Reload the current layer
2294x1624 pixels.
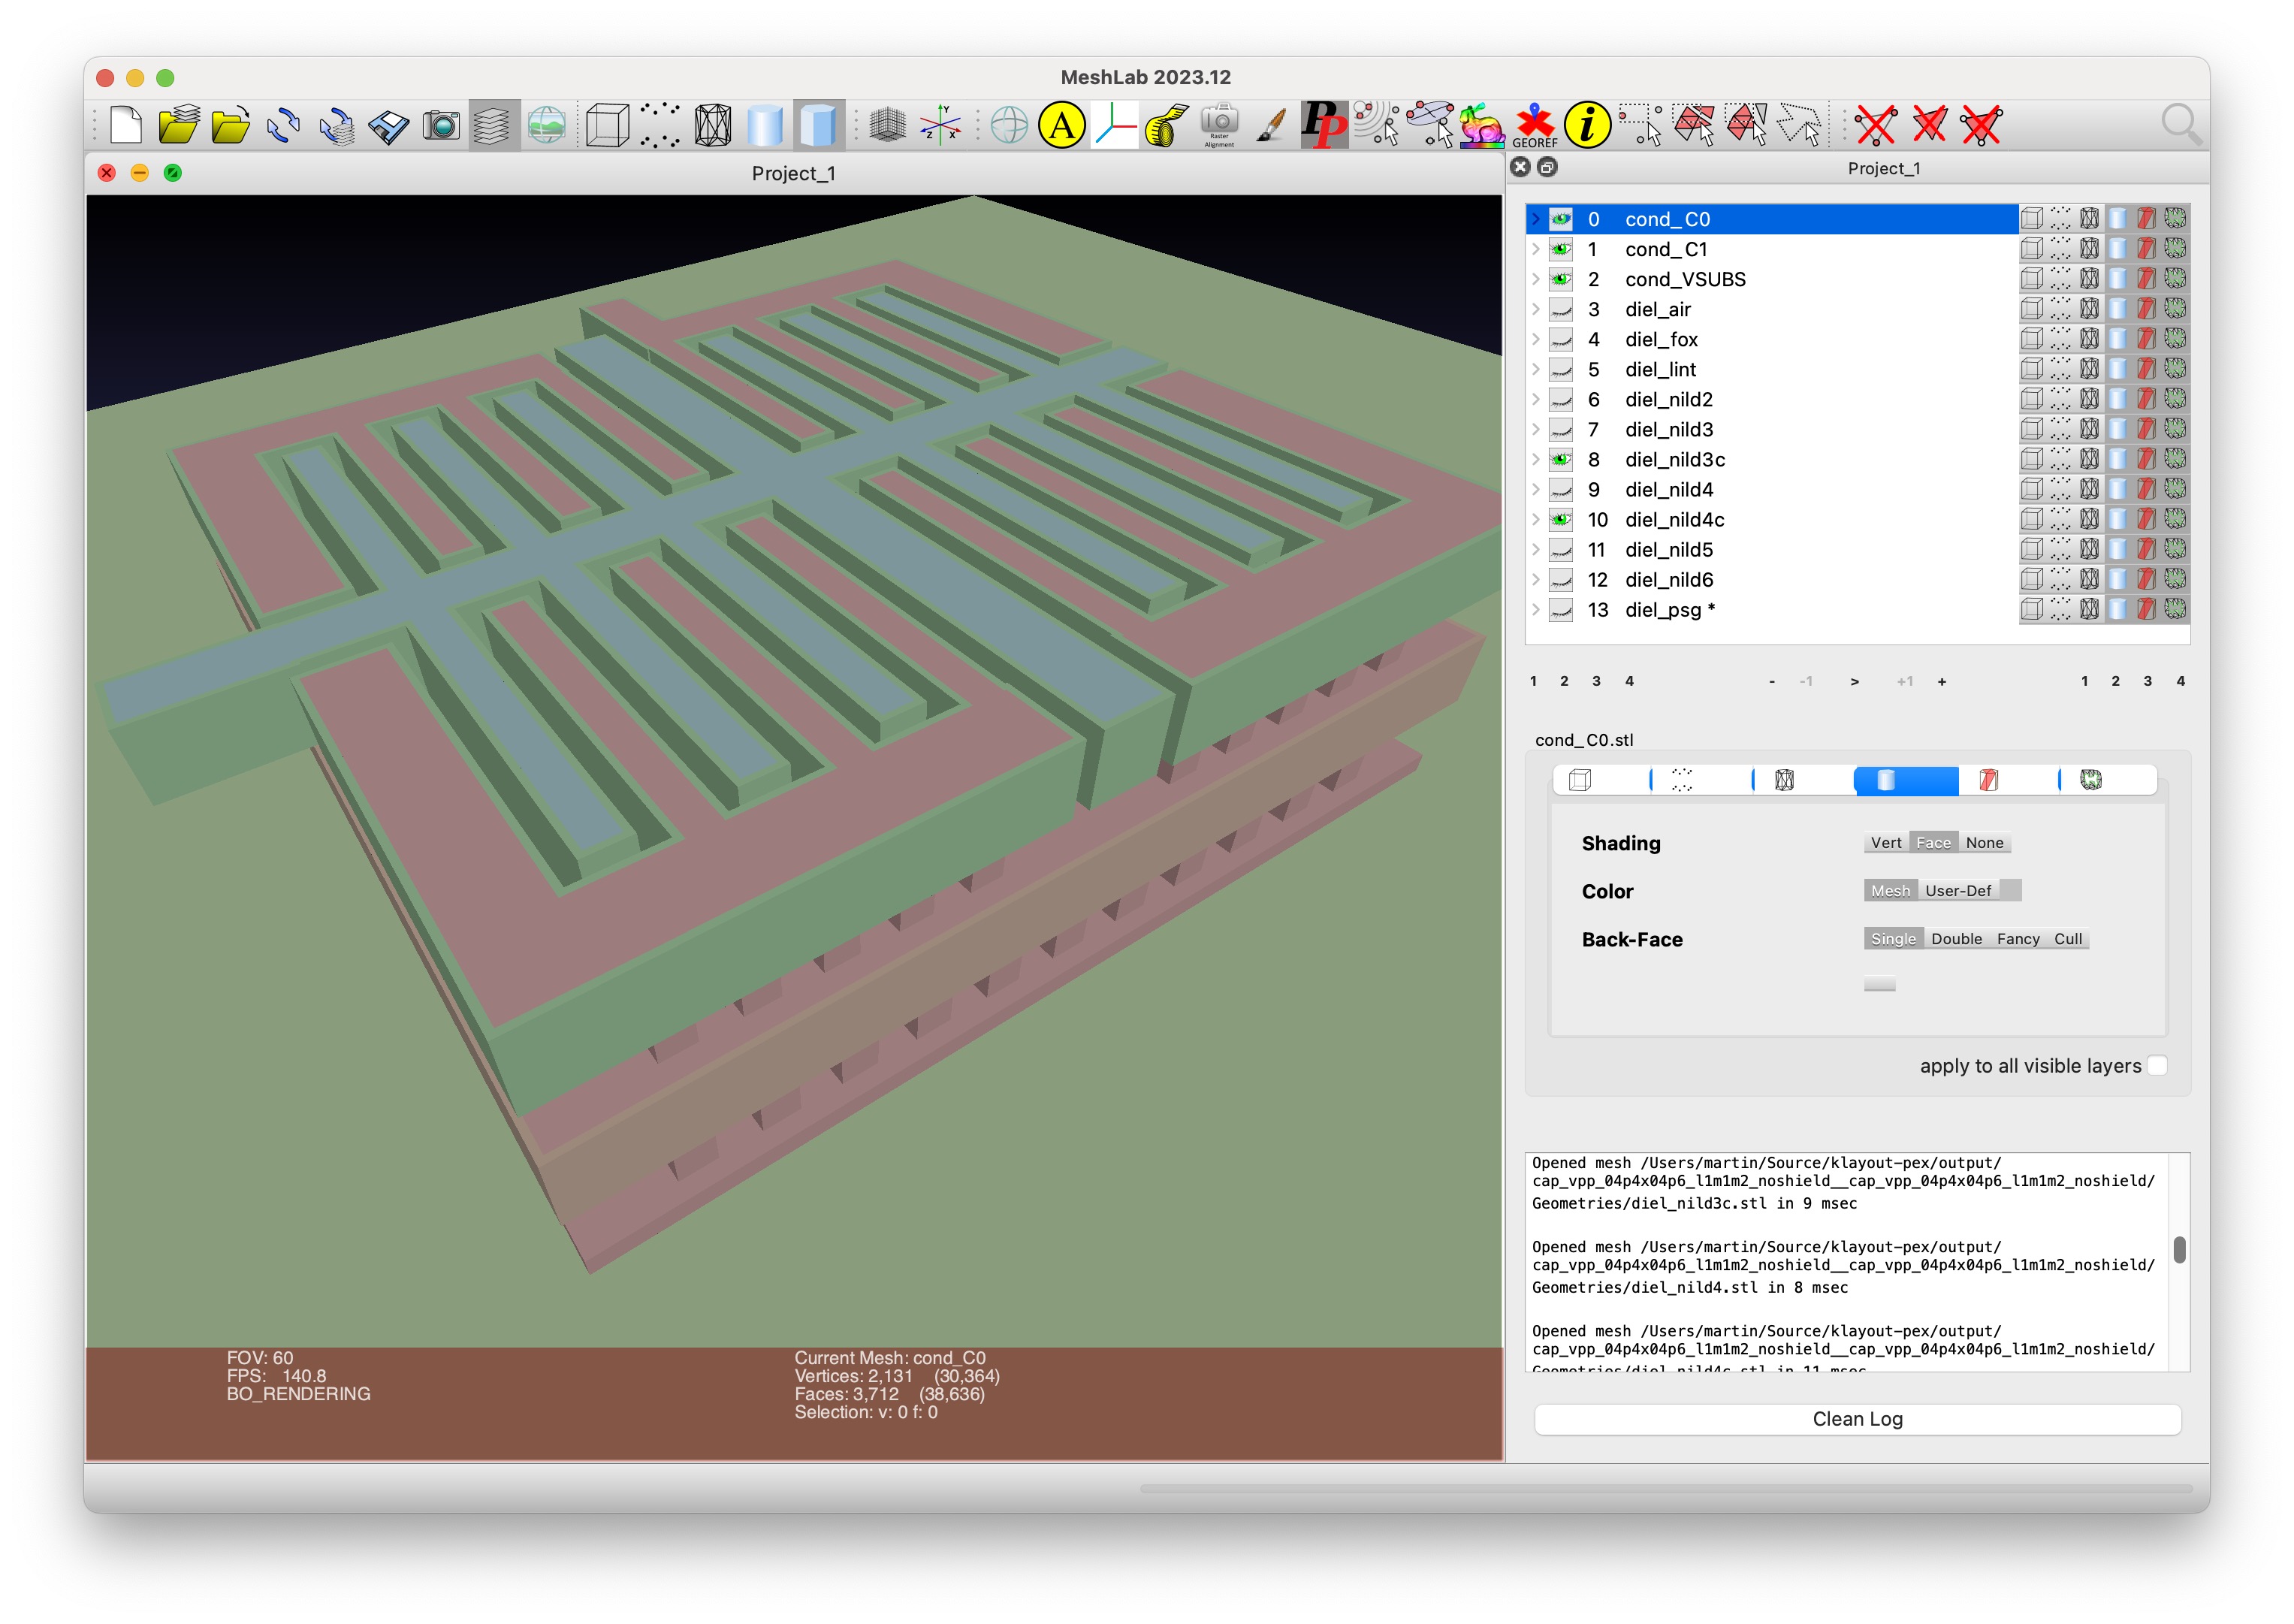(283, 125)
